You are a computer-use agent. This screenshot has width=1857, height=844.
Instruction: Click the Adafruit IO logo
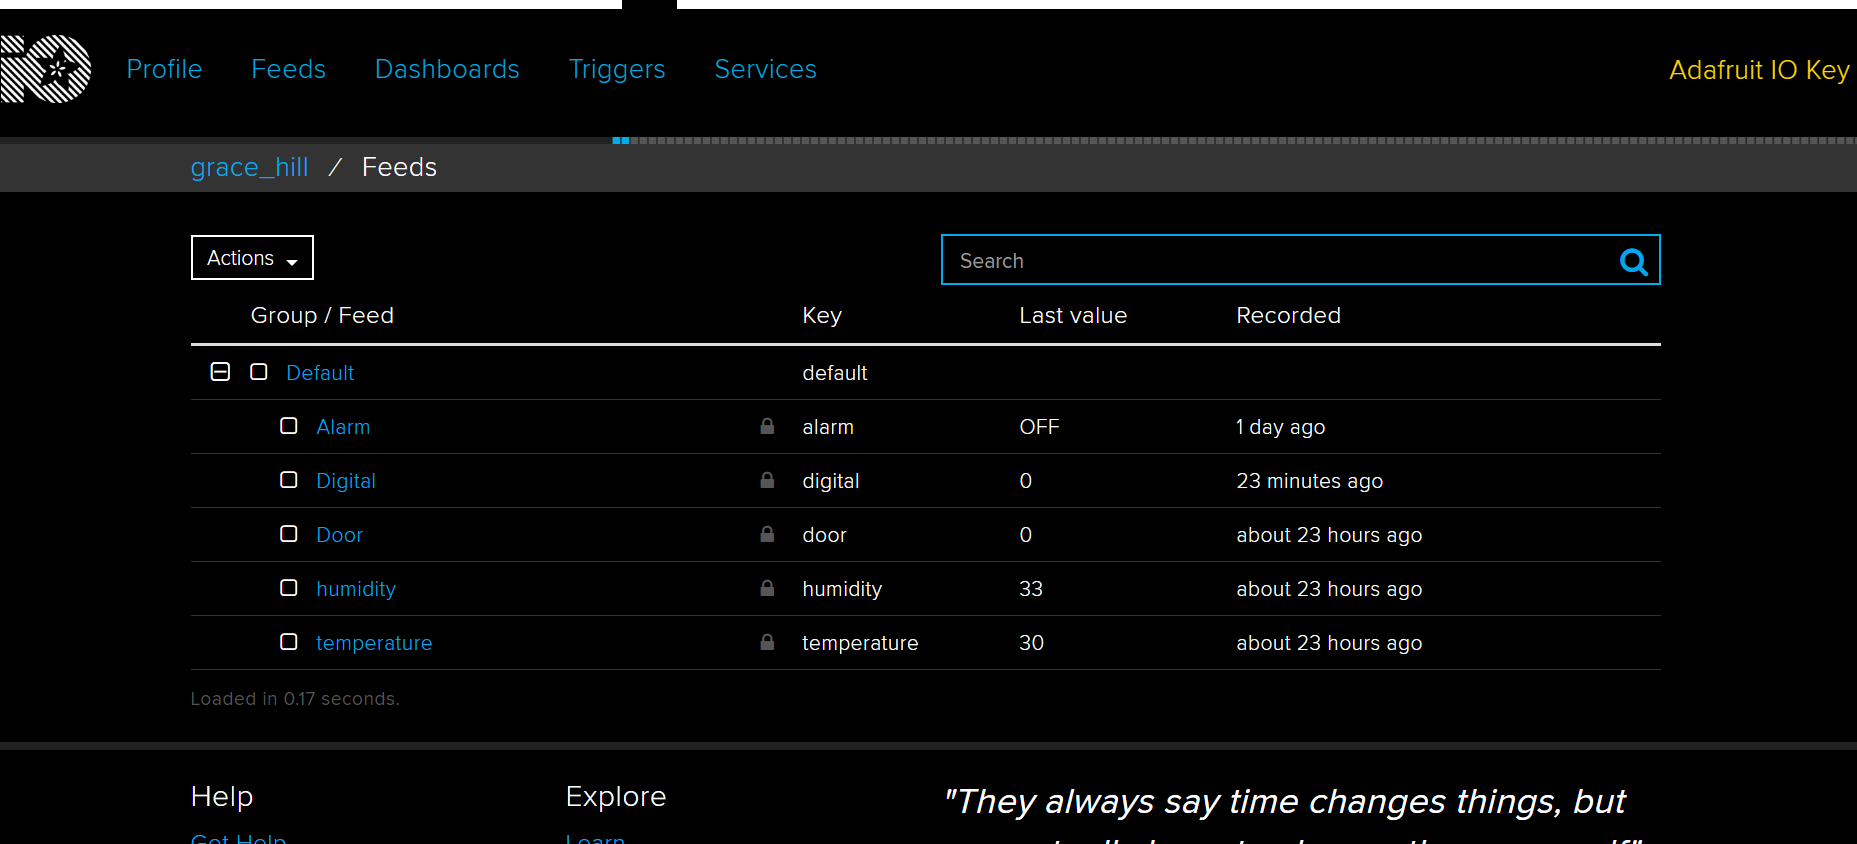point(46,69)
